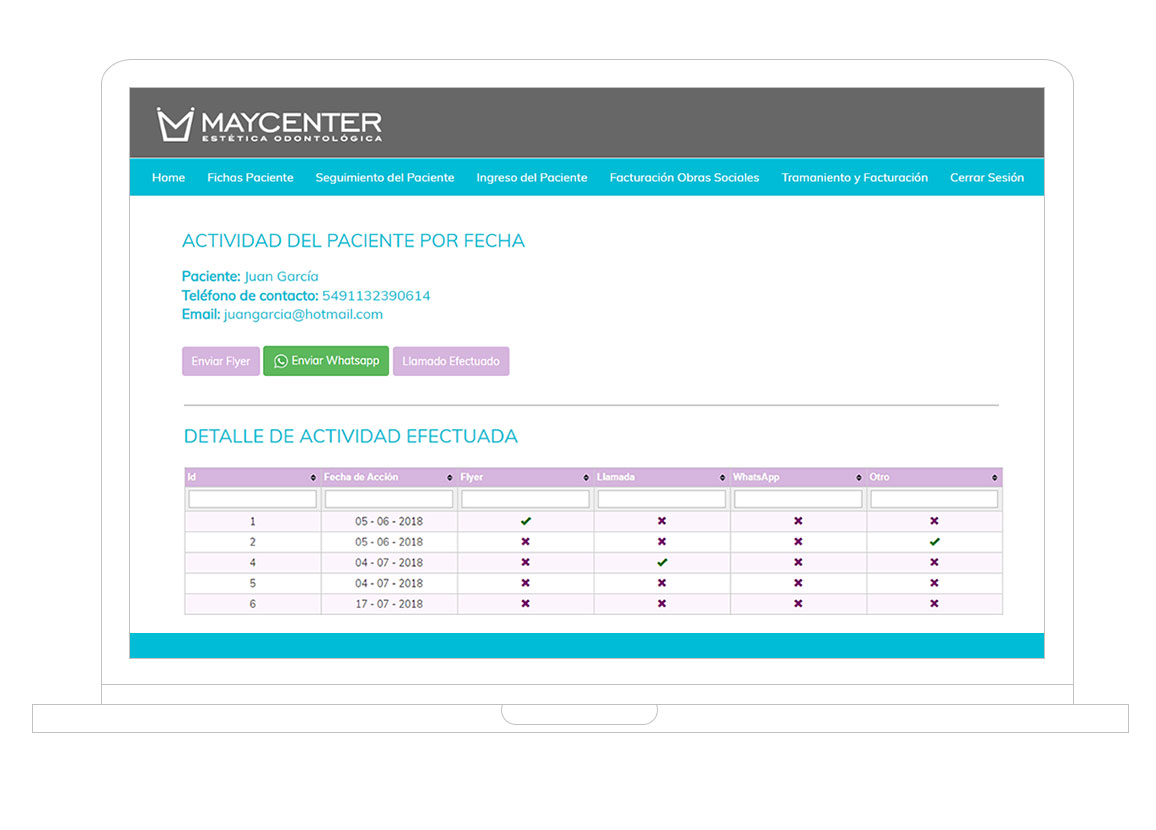This screenshot has height=830, width=1156.
Task: Click Llamada cross in row 1
Action: (x=662, y=521)
